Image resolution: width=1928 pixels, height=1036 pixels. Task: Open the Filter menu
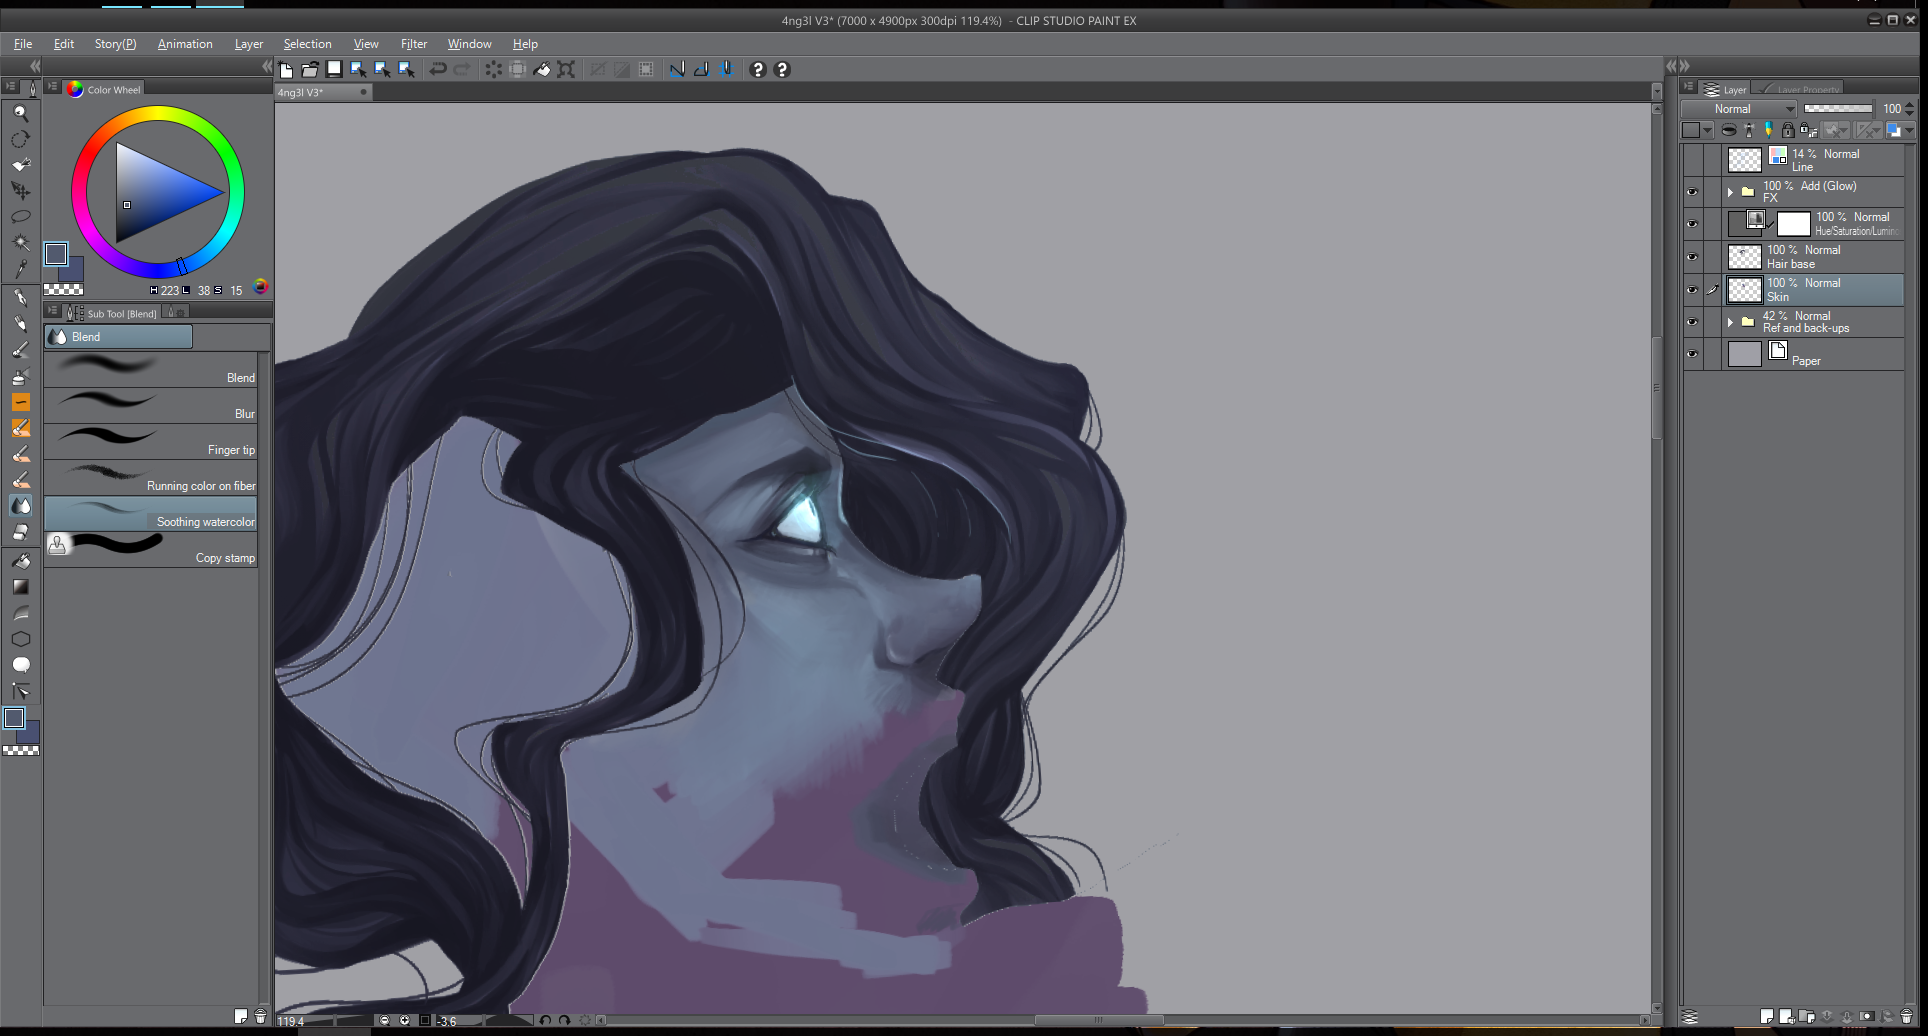413,44
